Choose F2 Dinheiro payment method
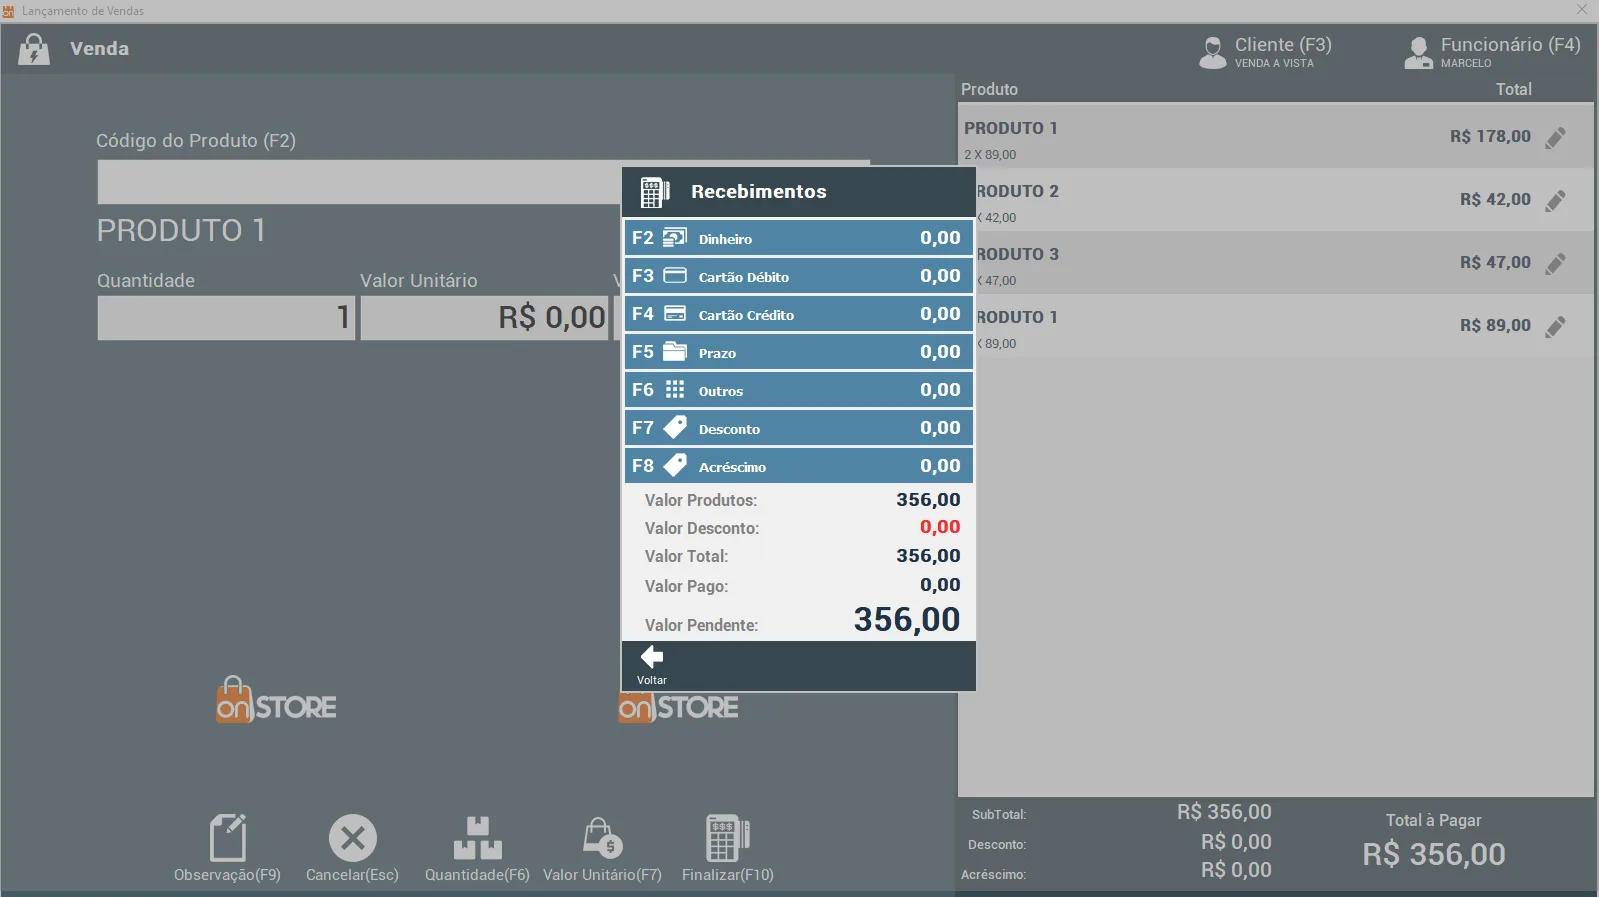This screenshot has height=897, width=1599. [x=799, y=238]
